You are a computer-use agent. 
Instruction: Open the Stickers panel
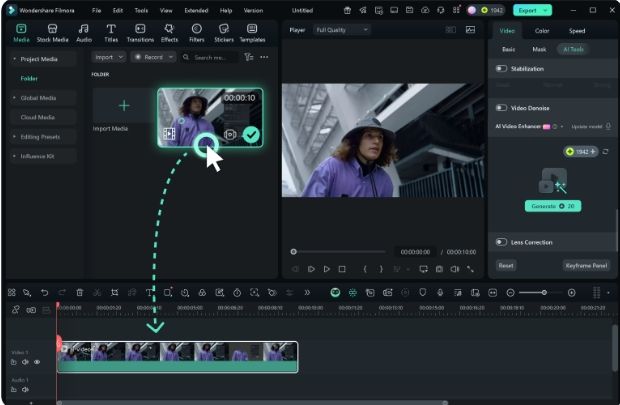(x=224, y=32)
